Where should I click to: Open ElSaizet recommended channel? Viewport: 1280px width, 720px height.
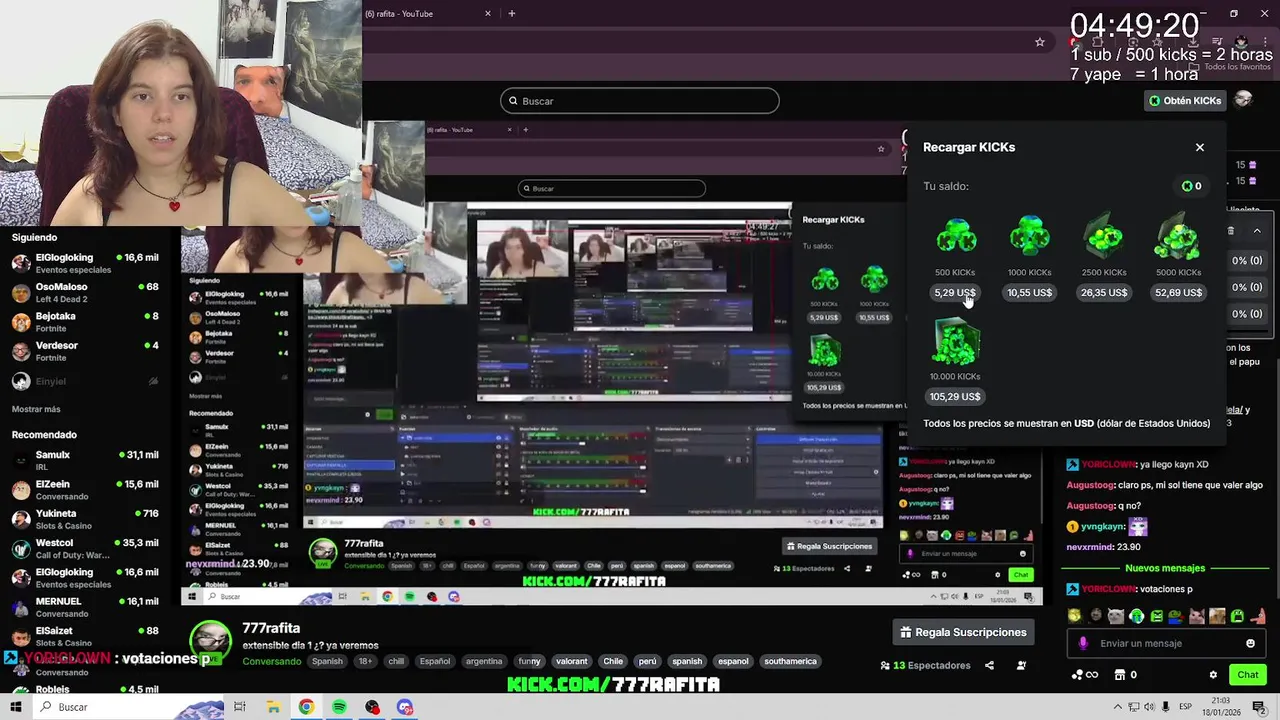85,636
